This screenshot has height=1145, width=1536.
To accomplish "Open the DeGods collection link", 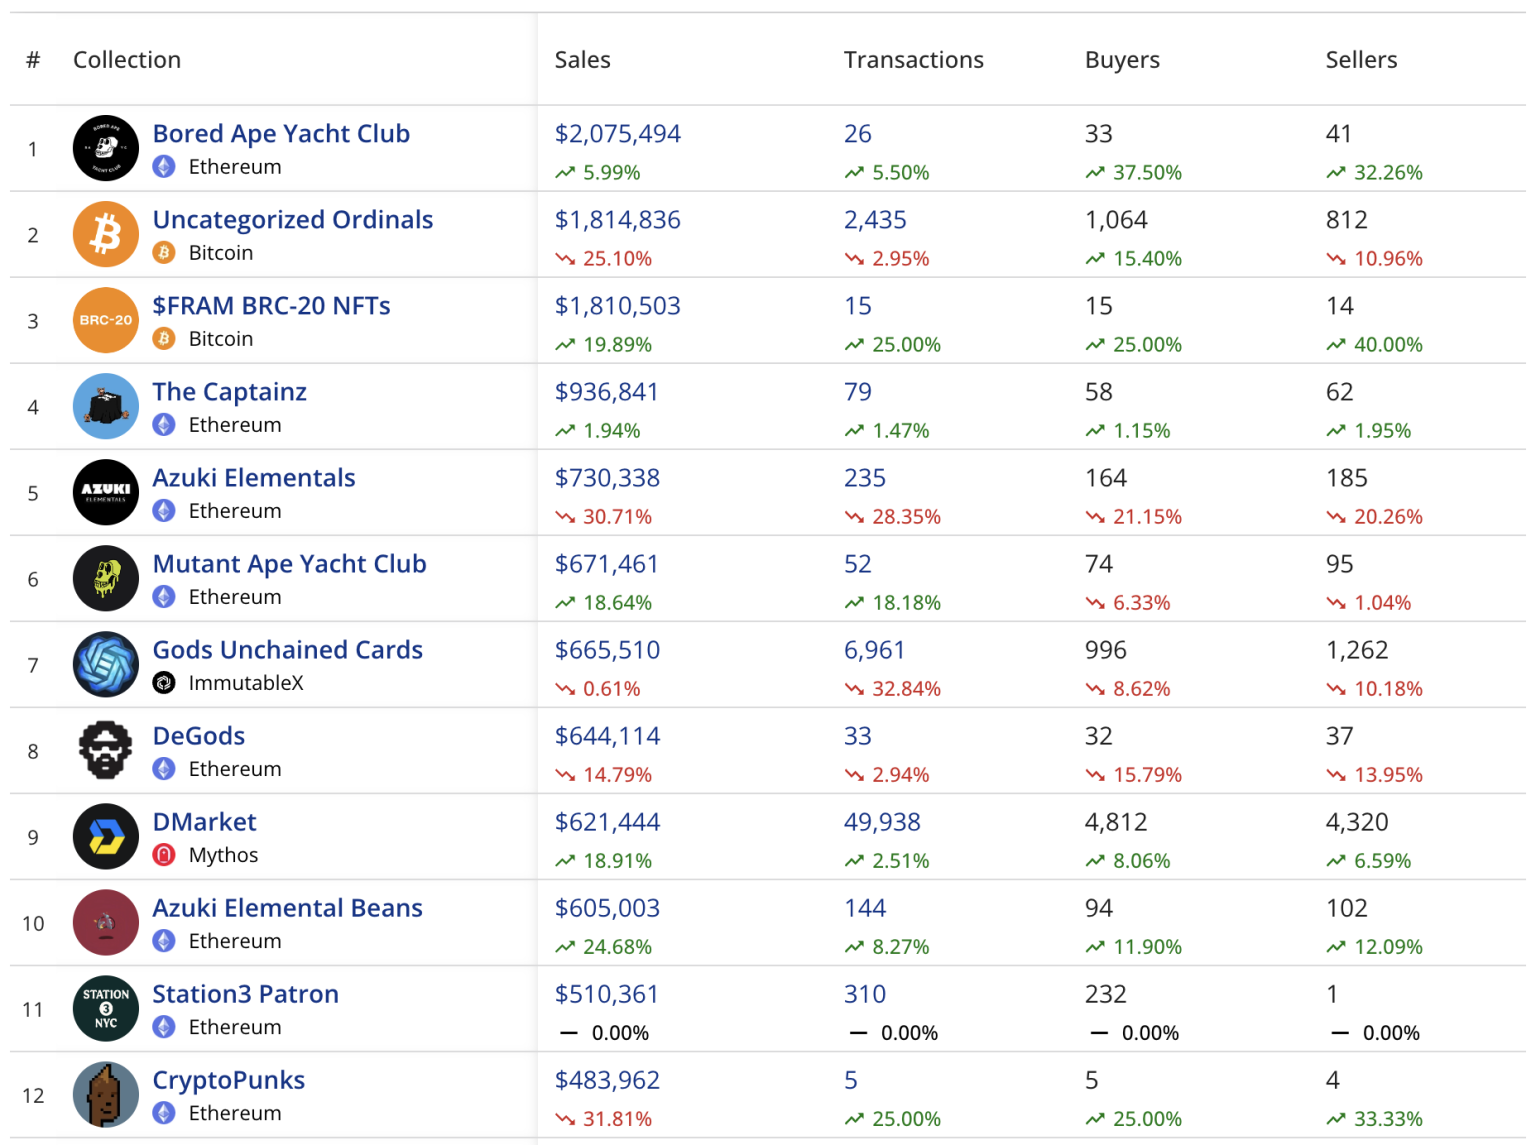I will [x=198, y=736].
